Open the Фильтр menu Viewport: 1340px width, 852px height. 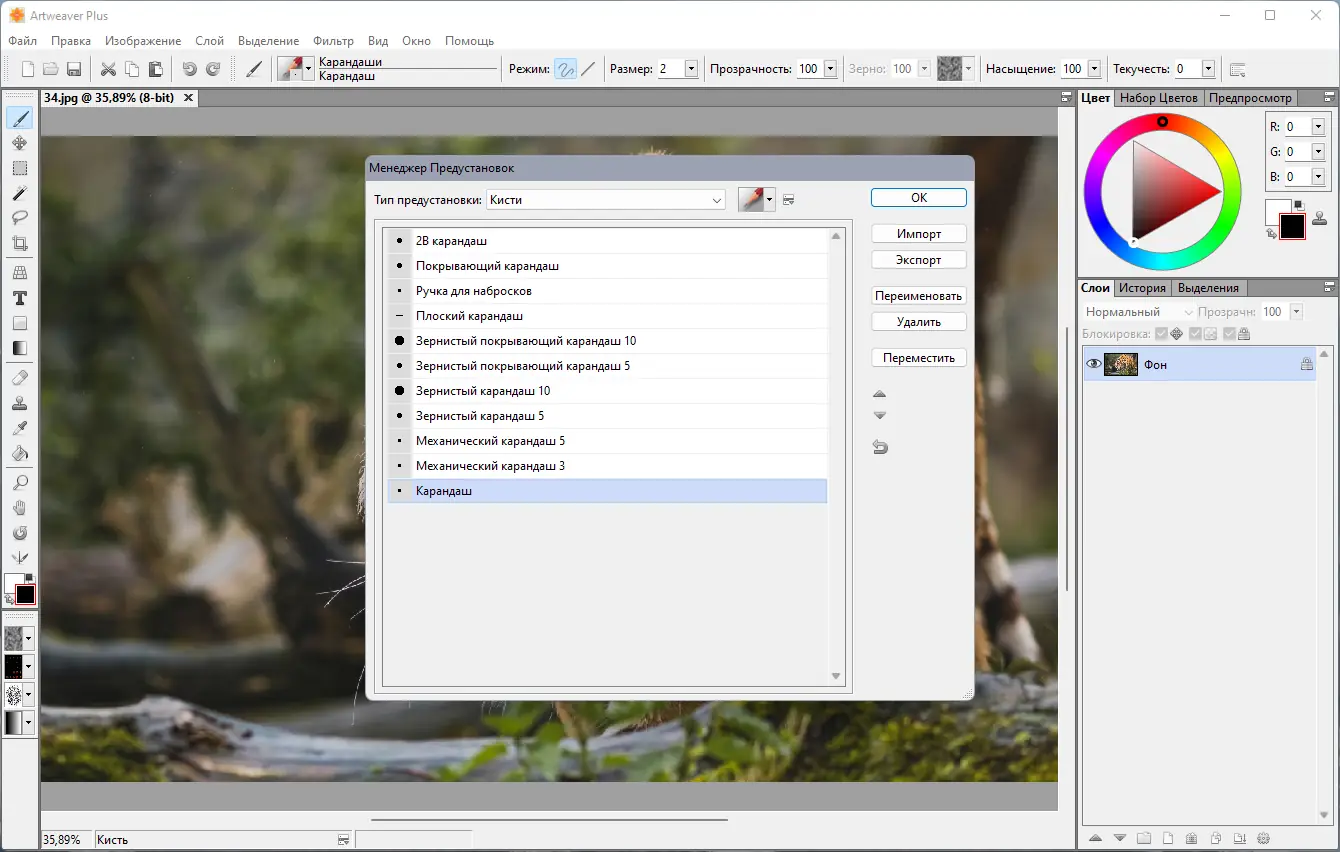(x=333, y=41)
